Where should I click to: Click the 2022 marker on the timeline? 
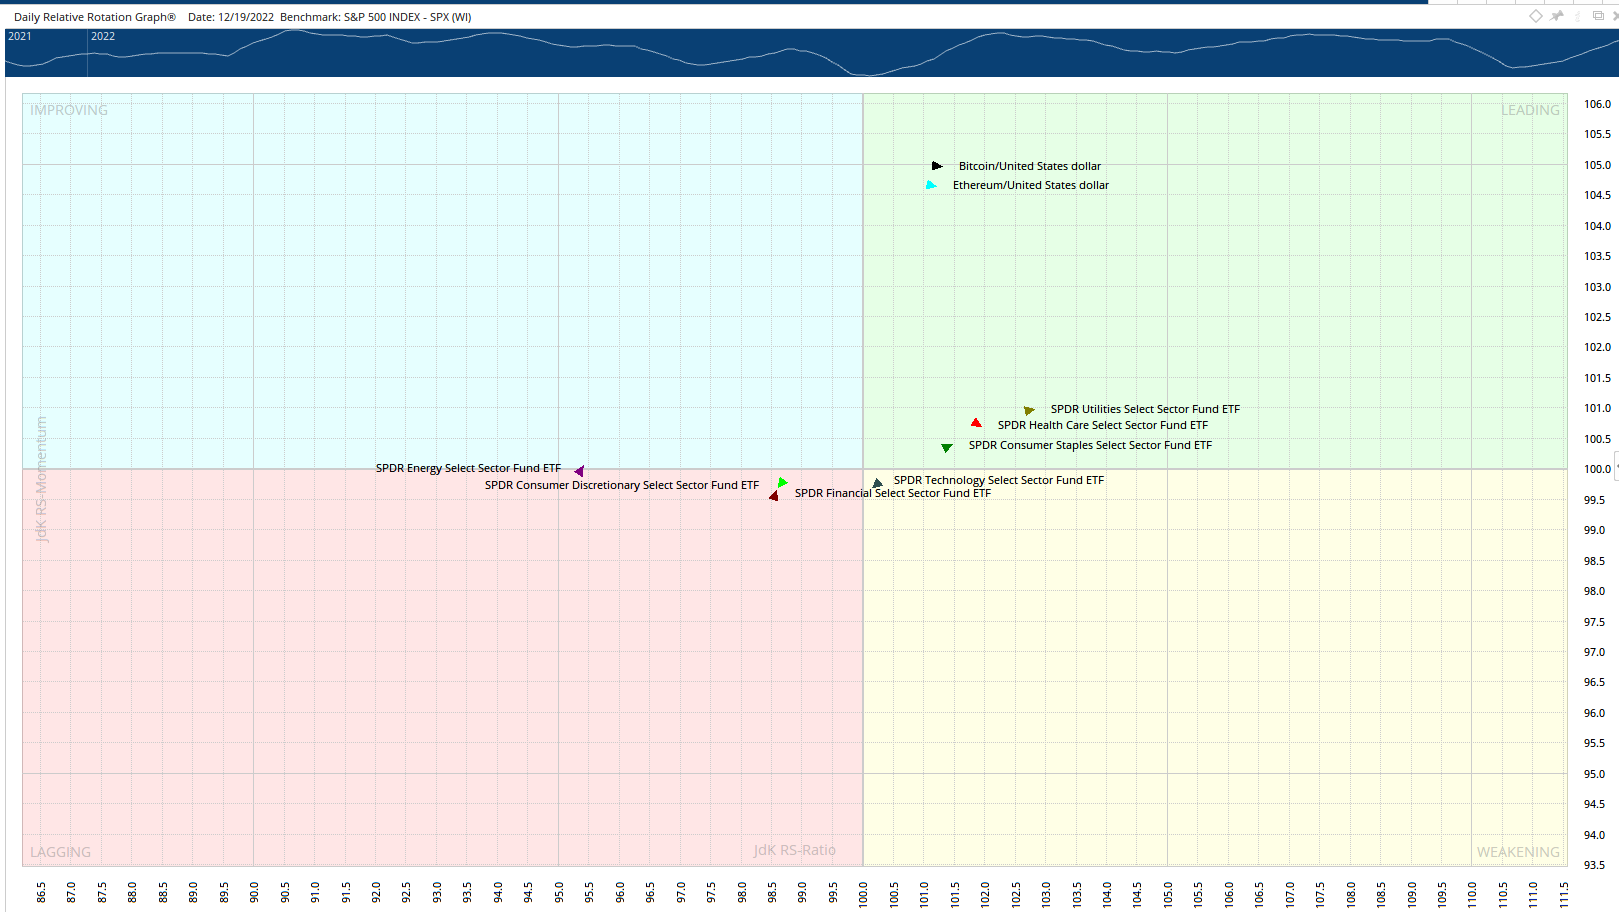point(103,36)
